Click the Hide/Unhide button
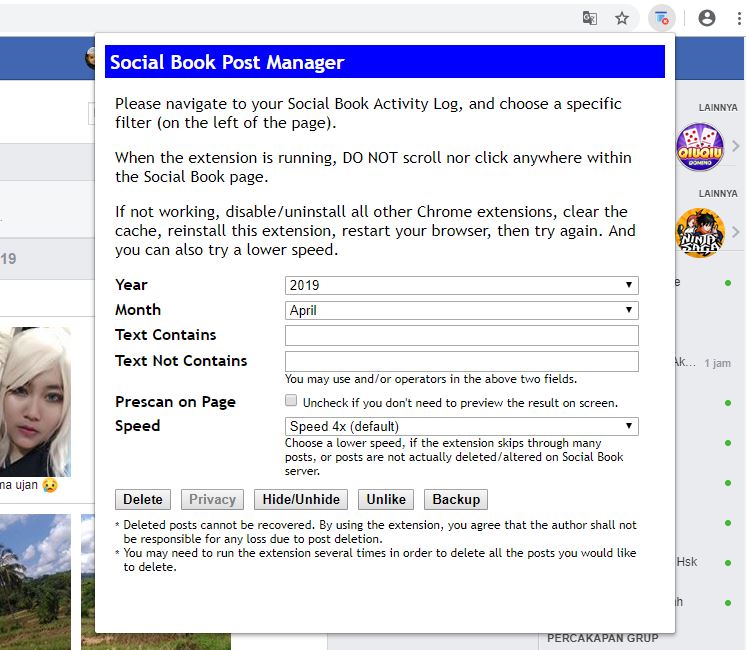 point(301,499)
